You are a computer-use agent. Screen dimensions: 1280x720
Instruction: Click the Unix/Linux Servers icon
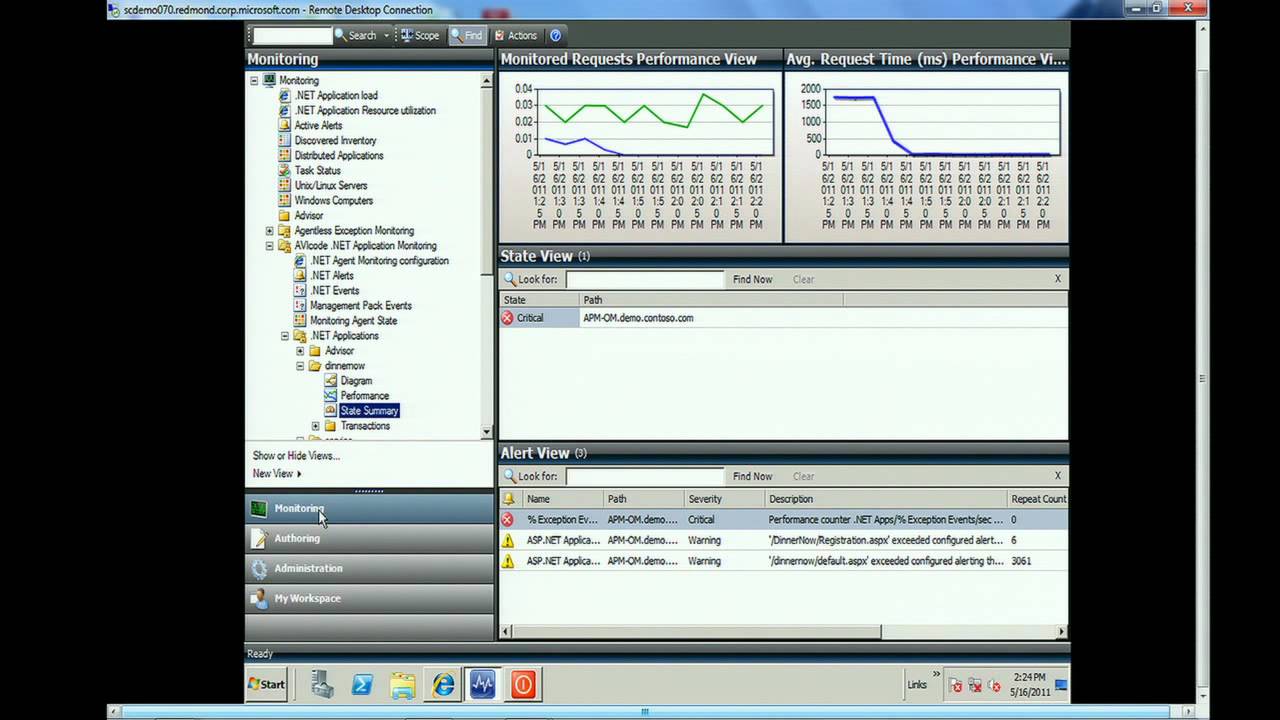(284, 185)
